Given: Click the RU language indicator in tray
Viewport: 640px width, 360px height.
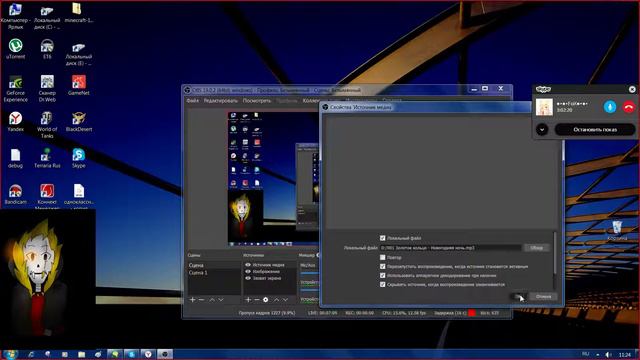Looking at the screenshot, I should pyautogui.click(x=586, y=354).
